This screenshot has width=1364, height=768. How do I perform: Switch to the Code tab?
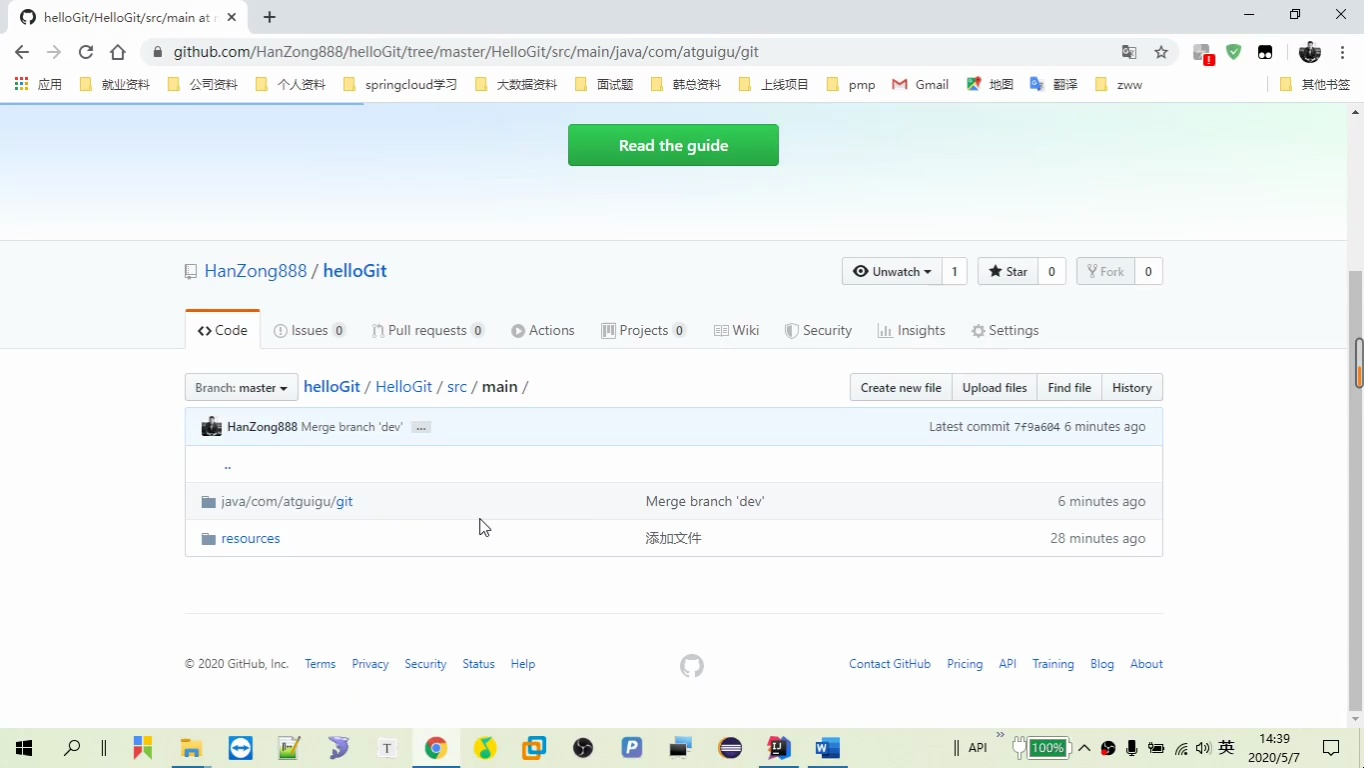(222, 330)
